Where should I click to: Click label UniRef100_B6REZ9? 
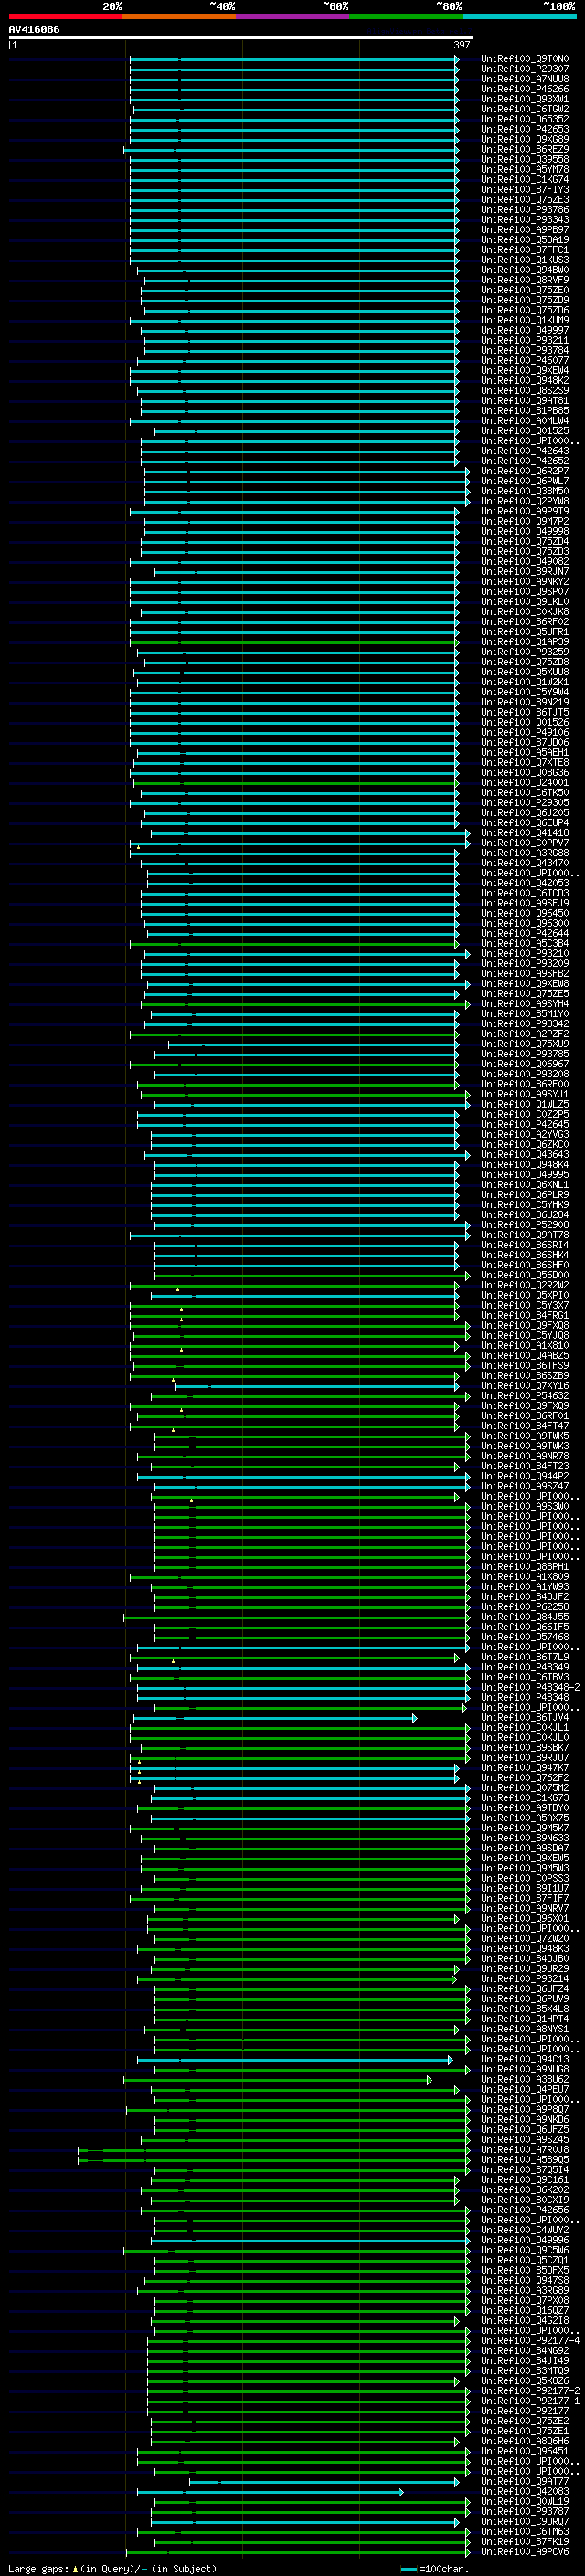point(525,150)
